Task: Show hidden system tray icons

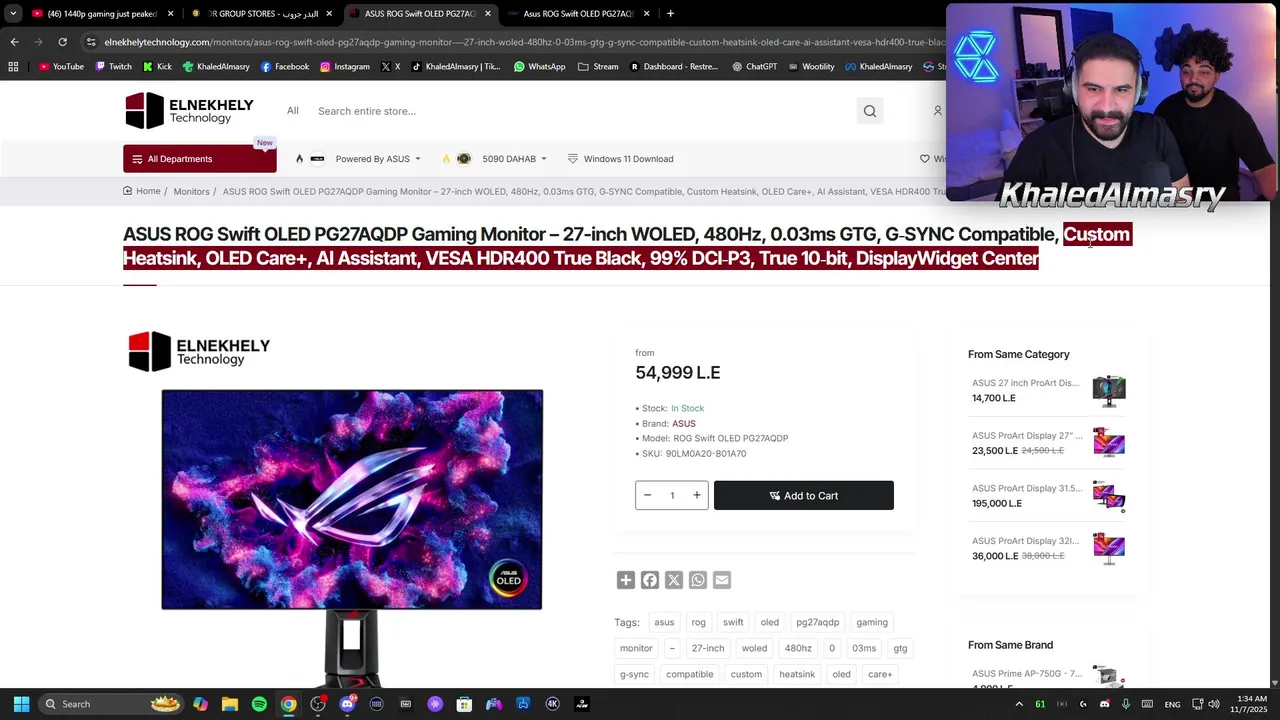Action: click(1018, 704)
